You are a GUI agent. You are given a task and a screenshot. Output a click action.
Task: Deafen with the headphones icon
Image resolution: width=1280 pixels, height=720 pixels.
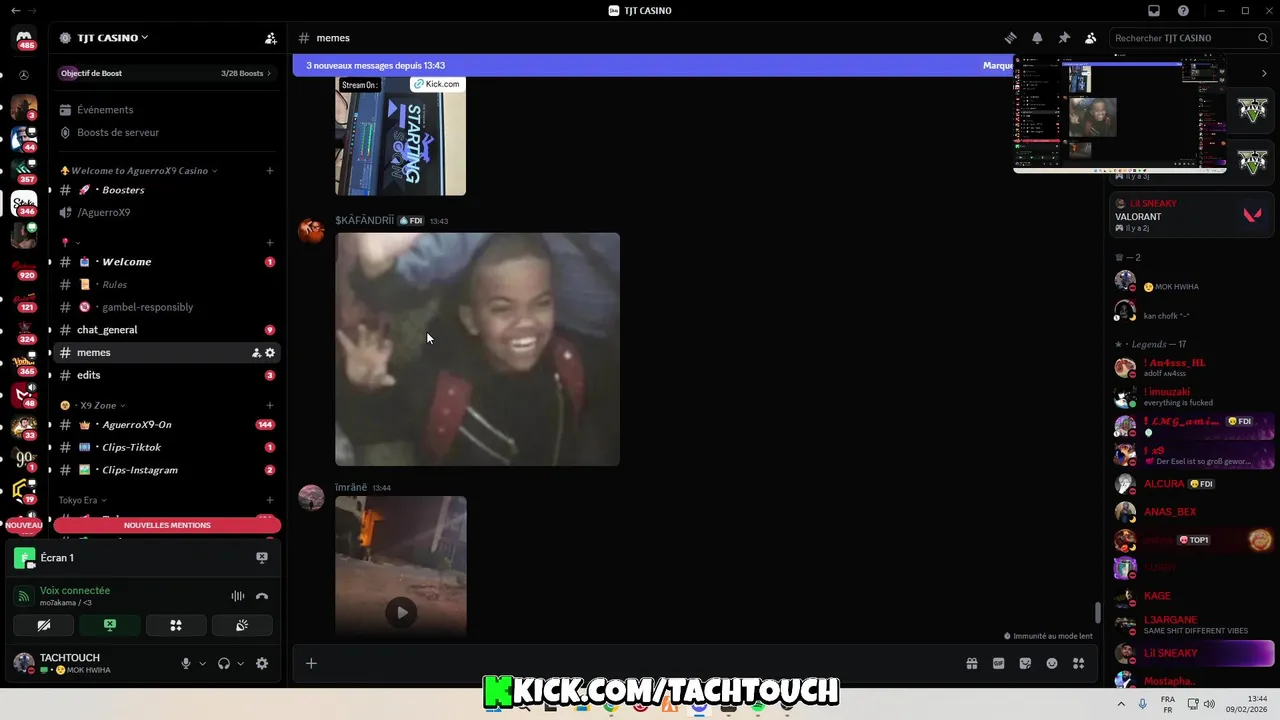(x=224, y=663)
